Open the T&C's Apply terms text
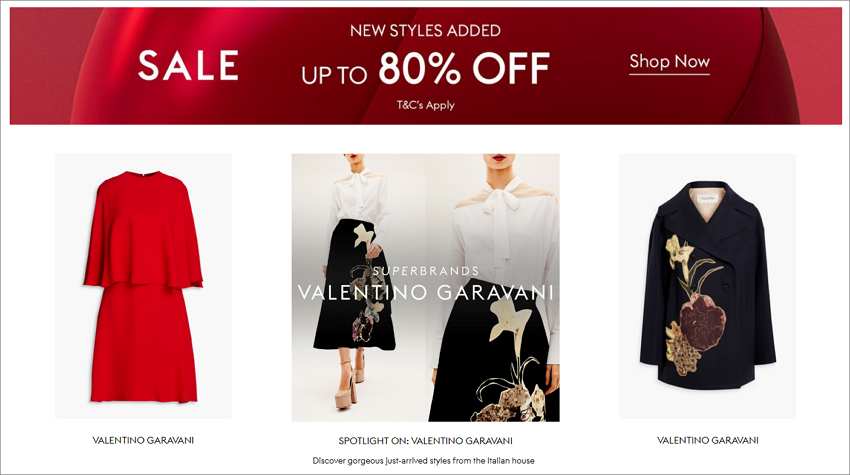The width and height of the screenshot is (850, 475). click(426, 105)
